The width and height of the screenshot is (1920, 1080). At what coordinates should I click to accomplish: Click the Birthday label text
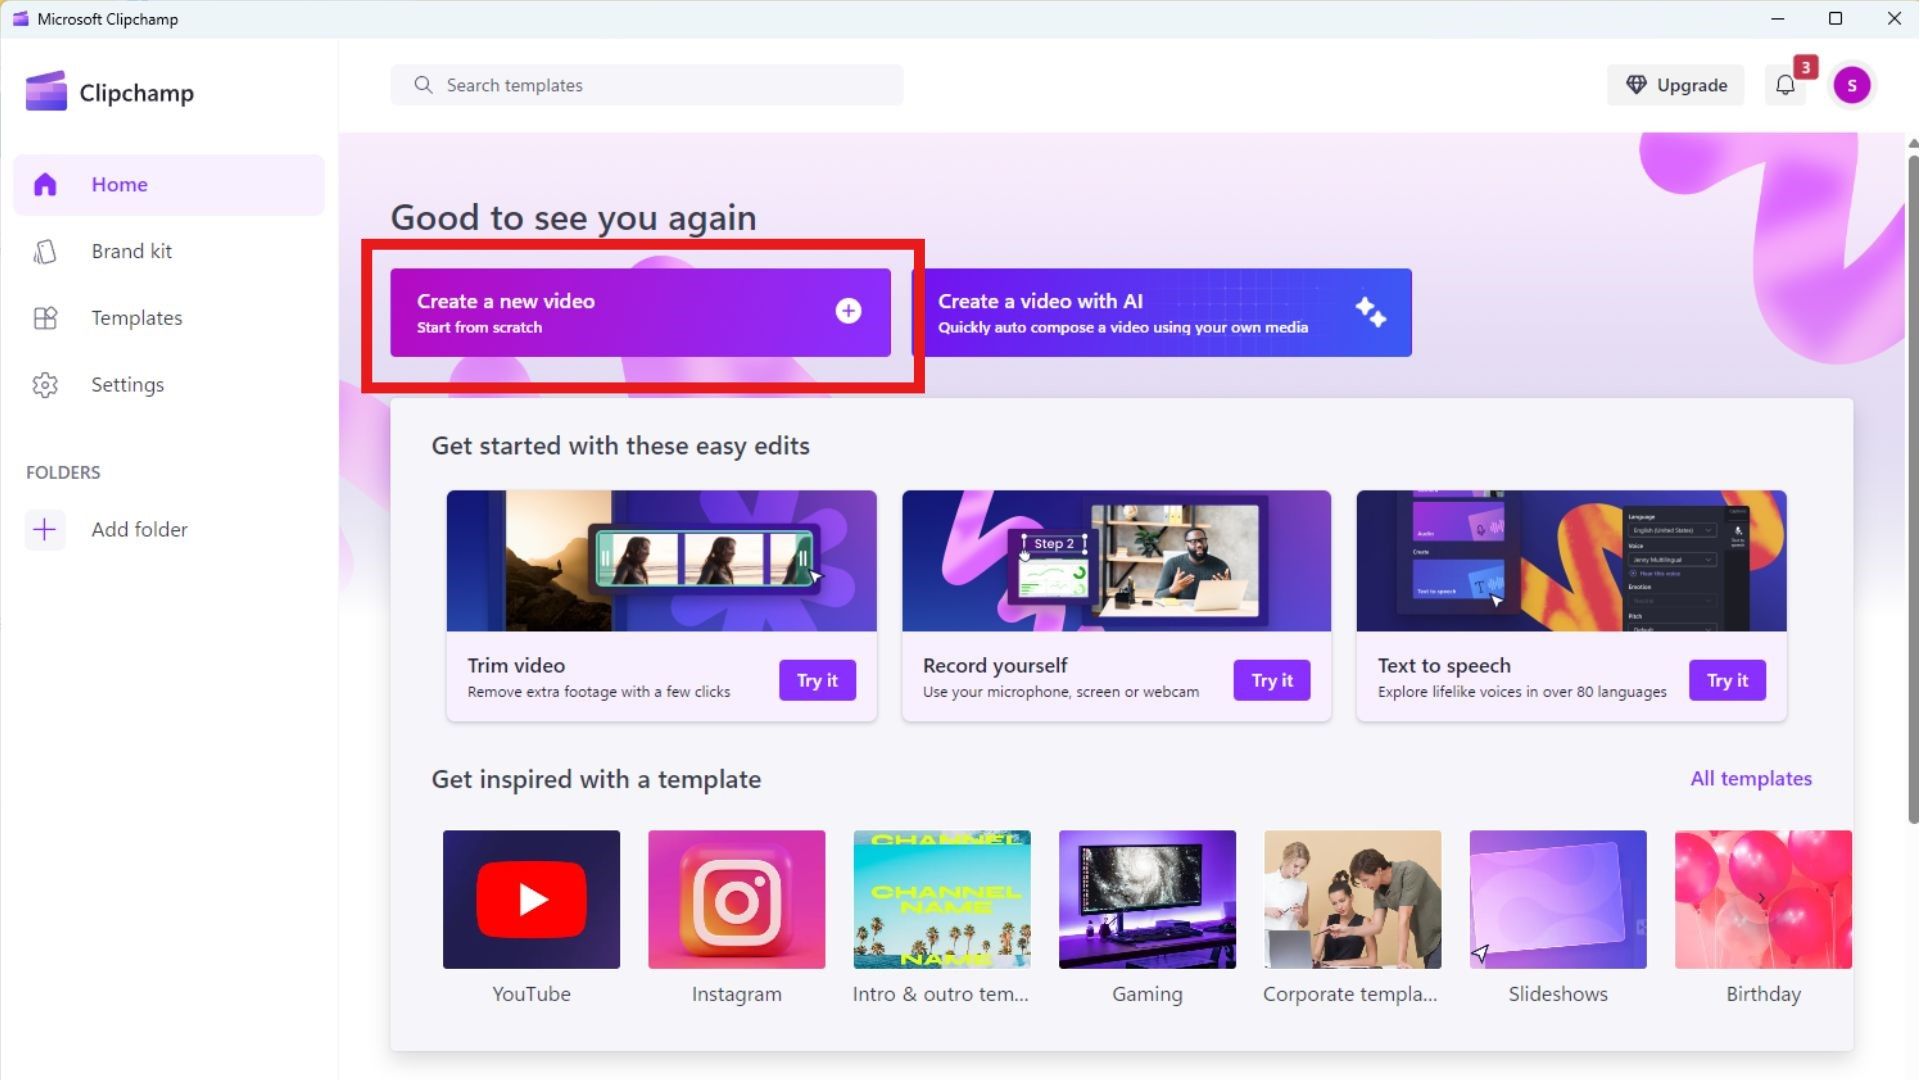click(x=1763, y=994)
